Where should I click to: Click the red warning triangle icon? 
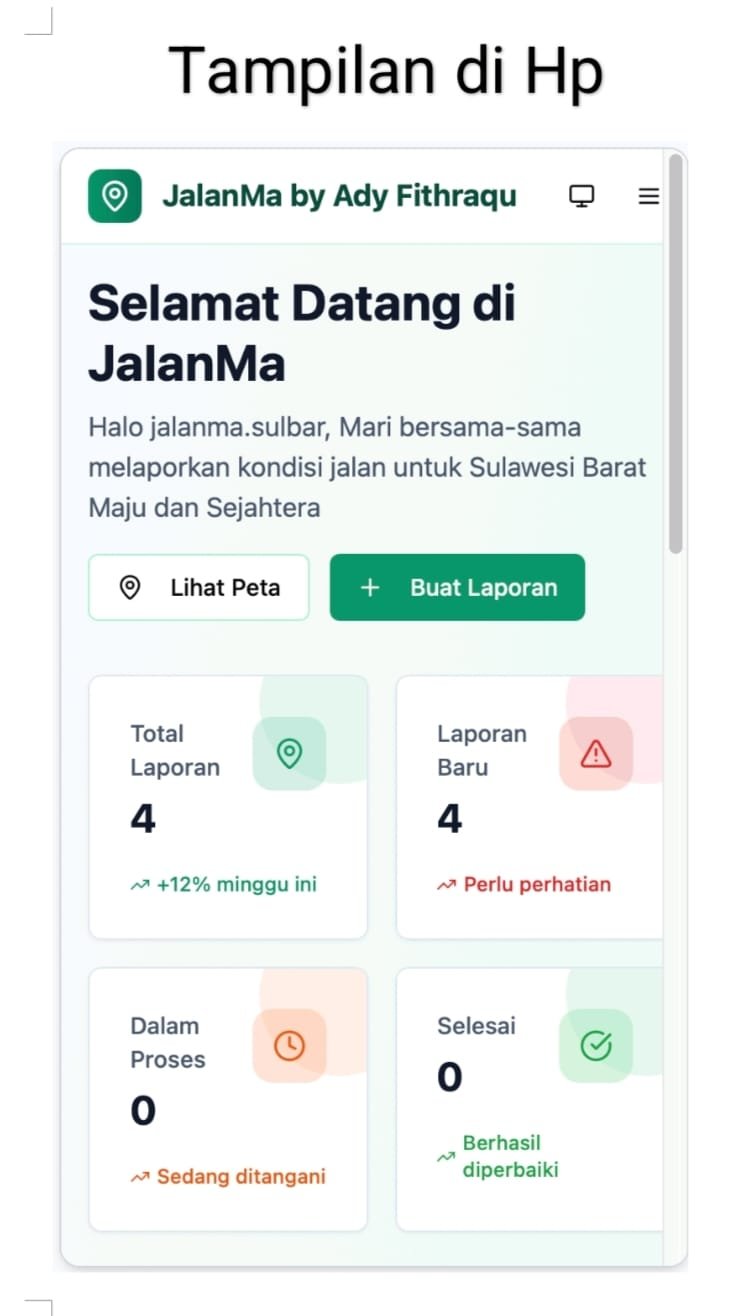[x=595, y=753]
